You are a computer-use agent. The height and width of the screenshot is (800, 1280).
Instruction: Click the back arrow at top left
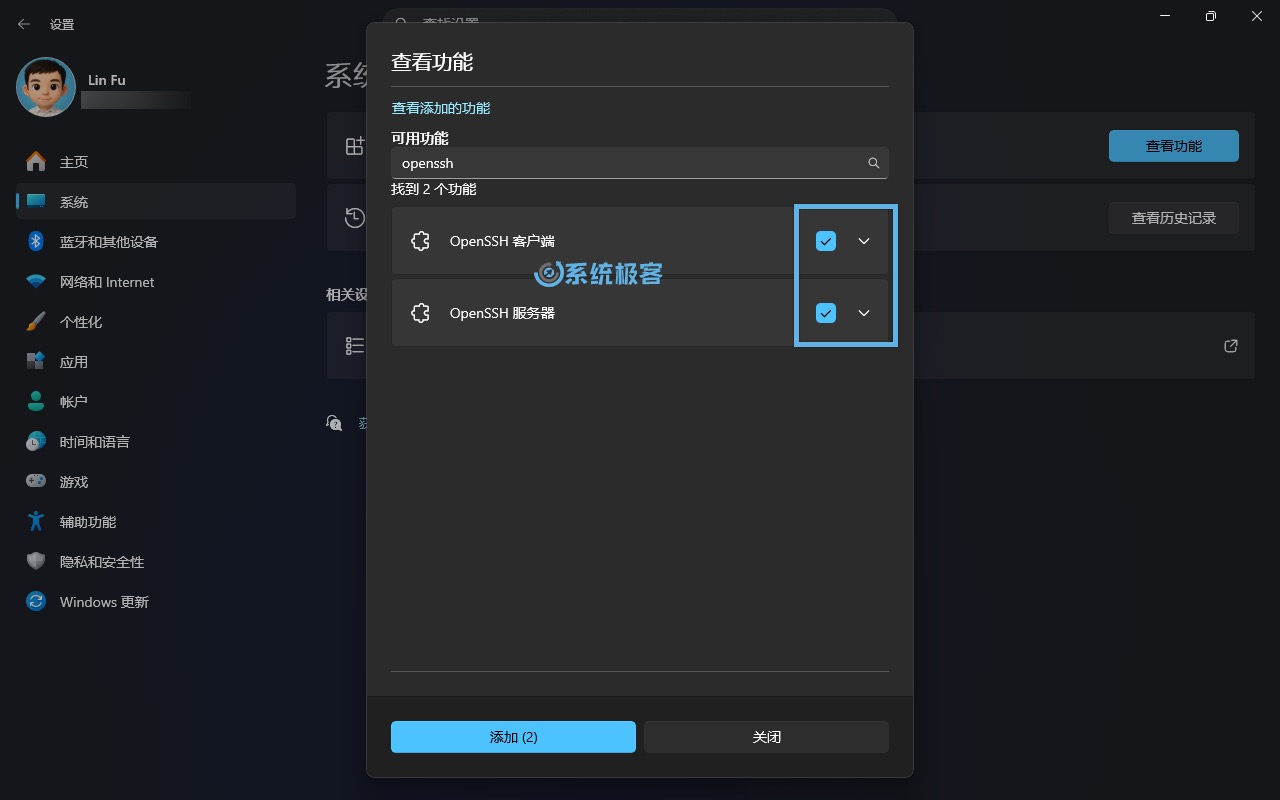(x=22, y=24)
